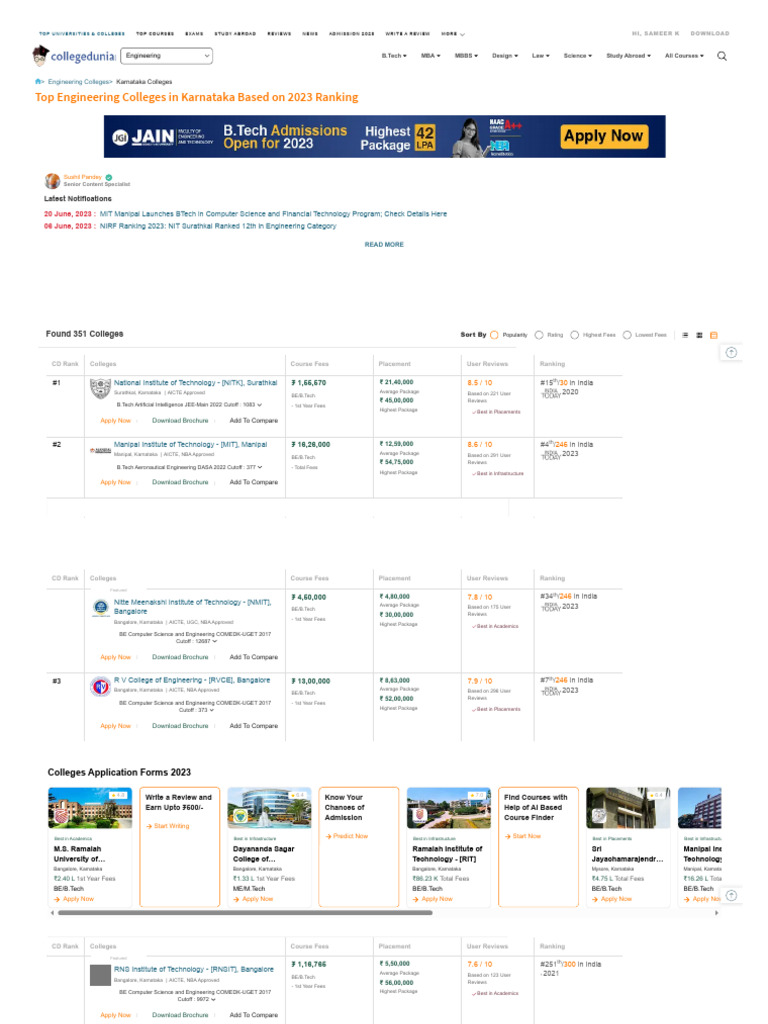The image size is (768, 1024).
Task: Expand the Study Abroad dropdown in header
Action: (628, 56)
